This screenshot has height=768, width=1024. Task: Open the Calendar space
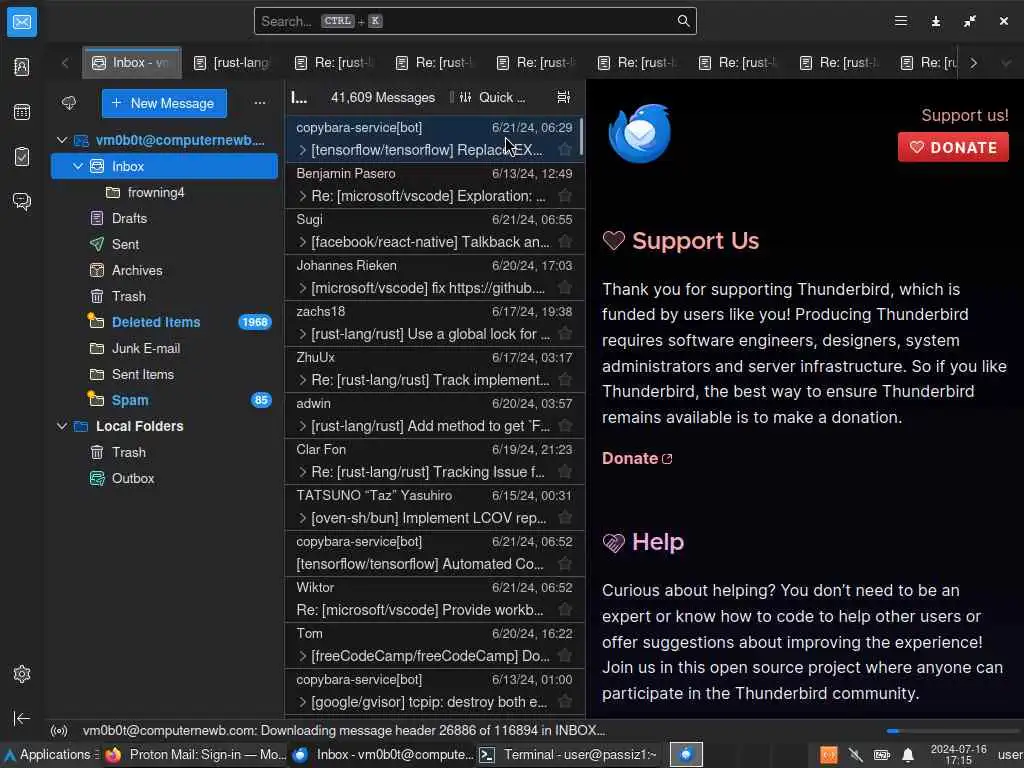[x=22, y=112]
